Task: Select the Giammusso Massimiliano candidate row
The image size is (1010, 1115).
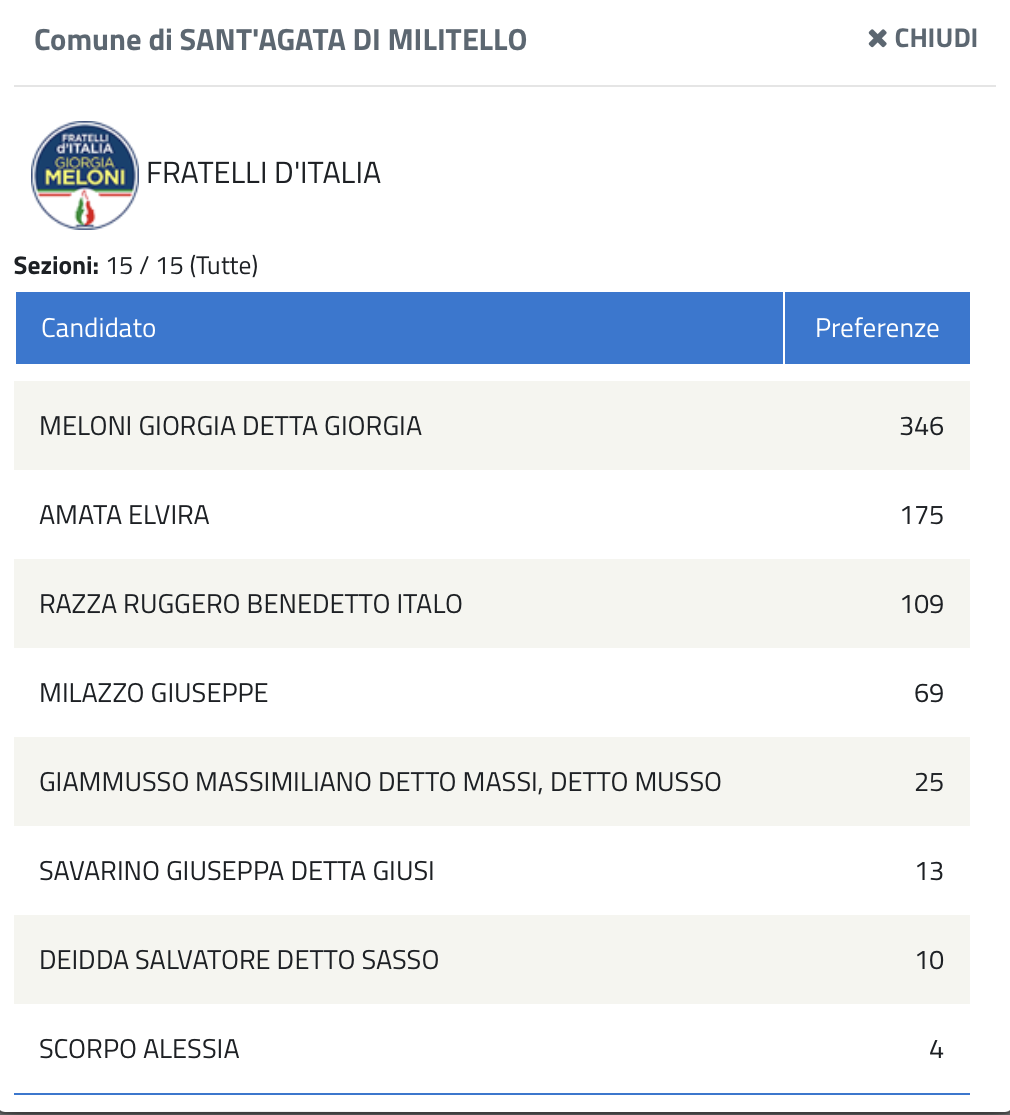Action: click(380, 782)
